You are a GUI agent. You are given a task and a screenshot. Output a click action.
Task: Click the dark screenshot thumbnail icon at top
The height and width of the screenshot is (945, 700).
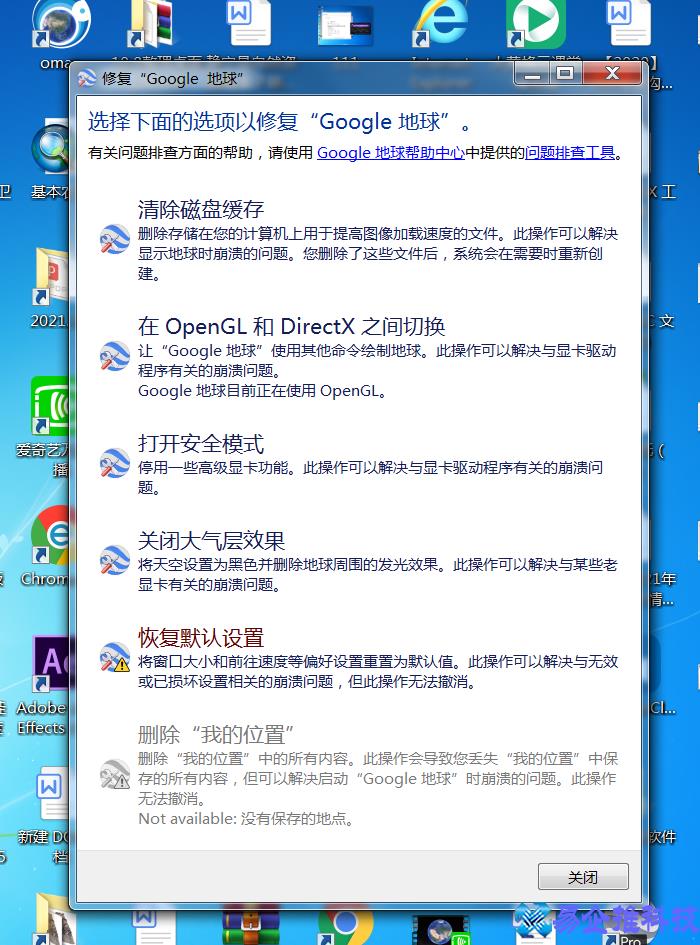click(345, 27)
